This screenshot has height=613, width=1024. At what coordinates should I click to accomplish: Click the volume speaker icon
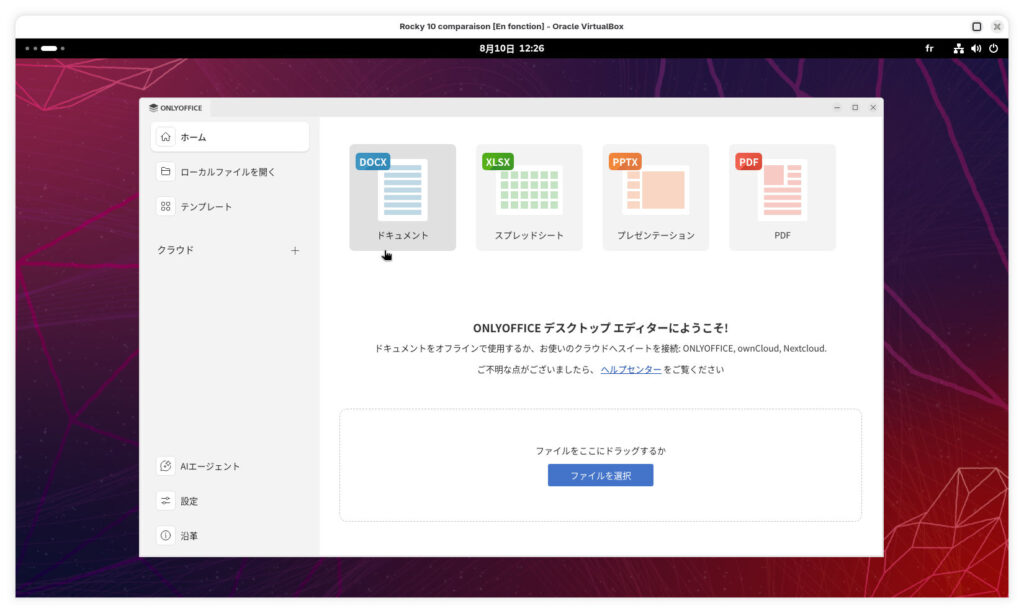976,48
